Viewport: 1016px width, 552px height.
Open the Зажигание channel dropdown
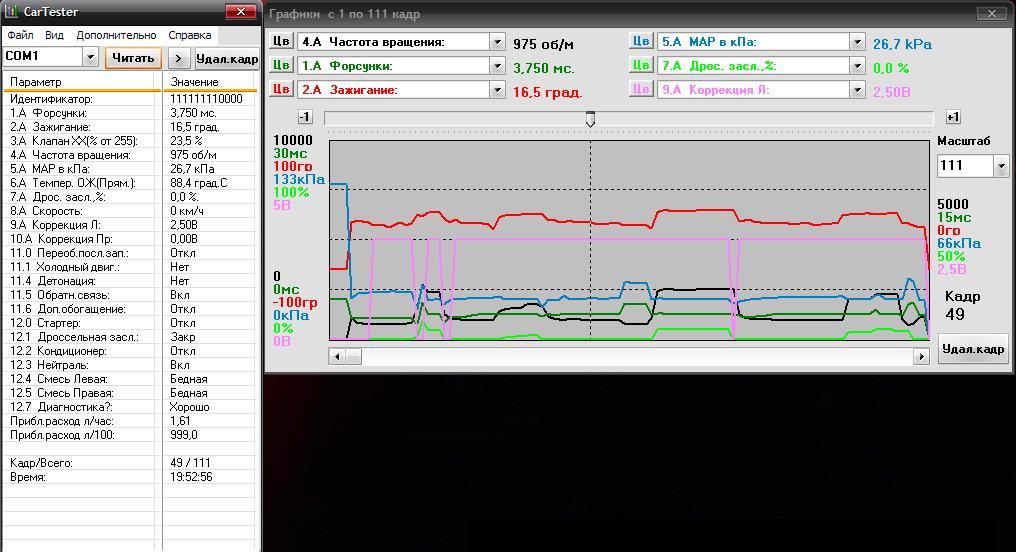pos(497,90)
